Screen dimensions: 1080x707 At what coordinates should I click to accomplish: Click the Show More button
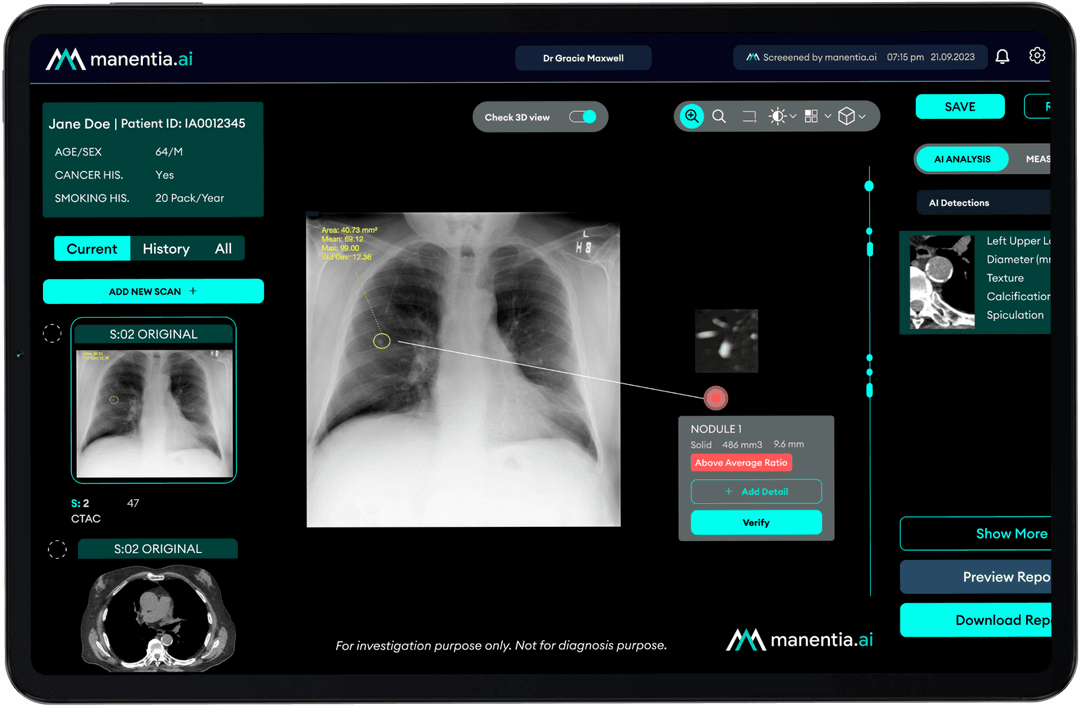pos(975,533)
